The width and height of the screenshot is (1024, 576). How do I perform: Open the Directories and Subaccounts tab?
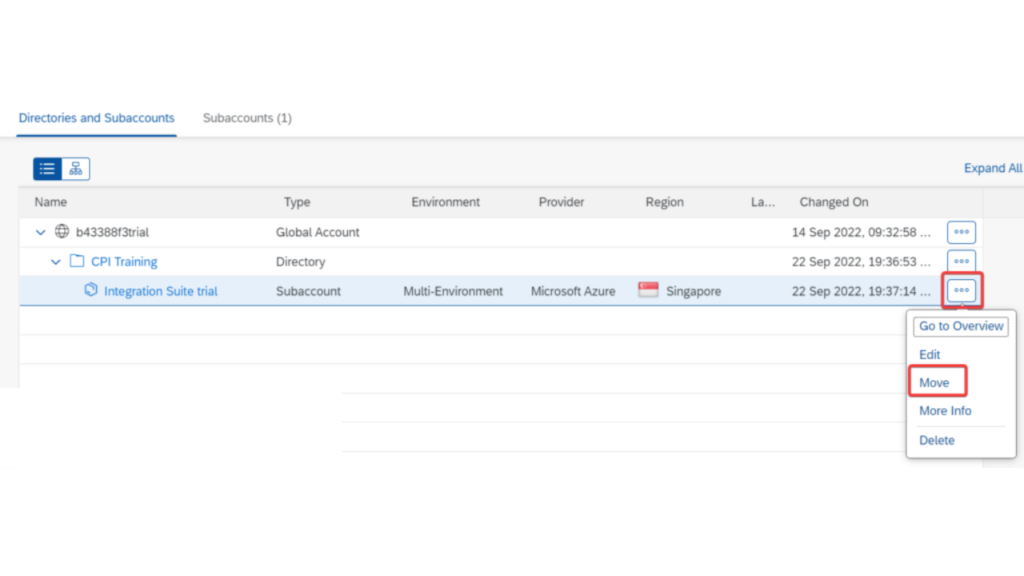point(96,118)
